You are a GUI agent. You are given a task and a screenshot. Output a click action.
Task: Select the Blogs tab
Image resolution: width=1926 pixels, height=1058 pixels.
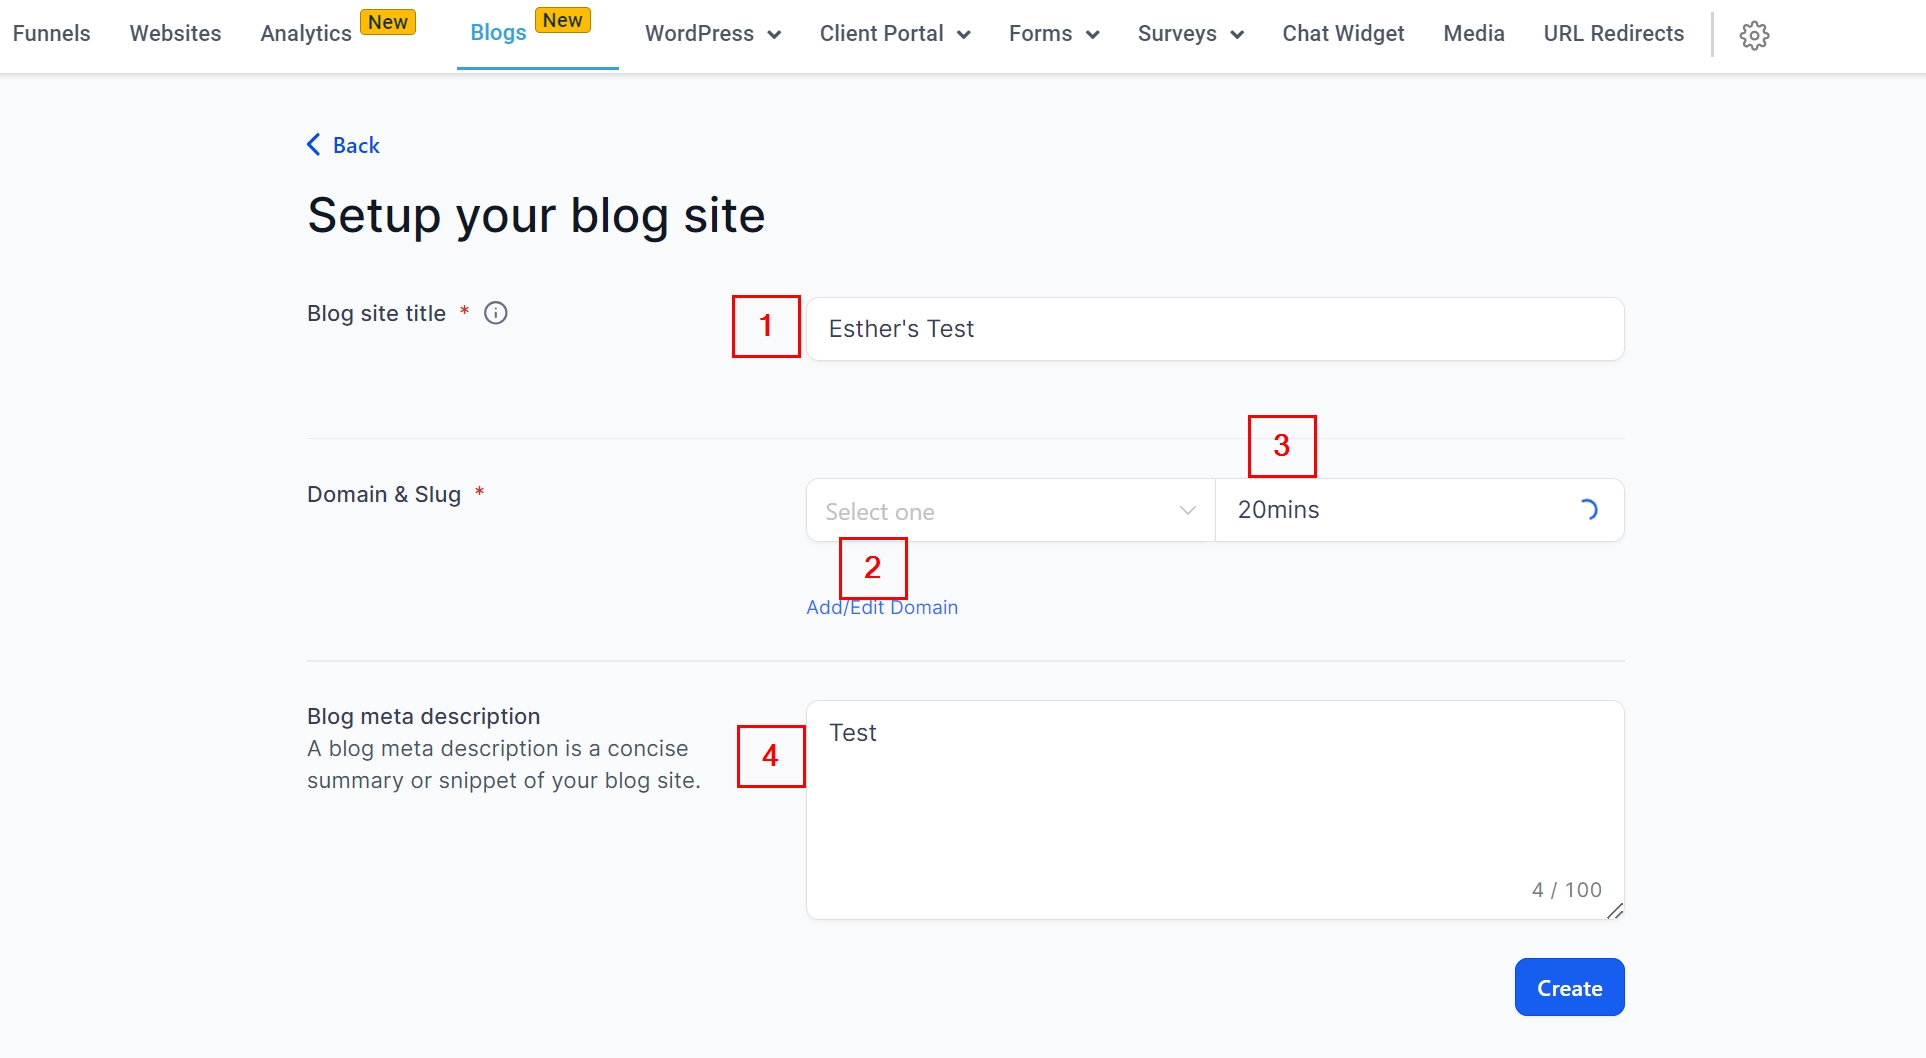click(x=498, y=33)
